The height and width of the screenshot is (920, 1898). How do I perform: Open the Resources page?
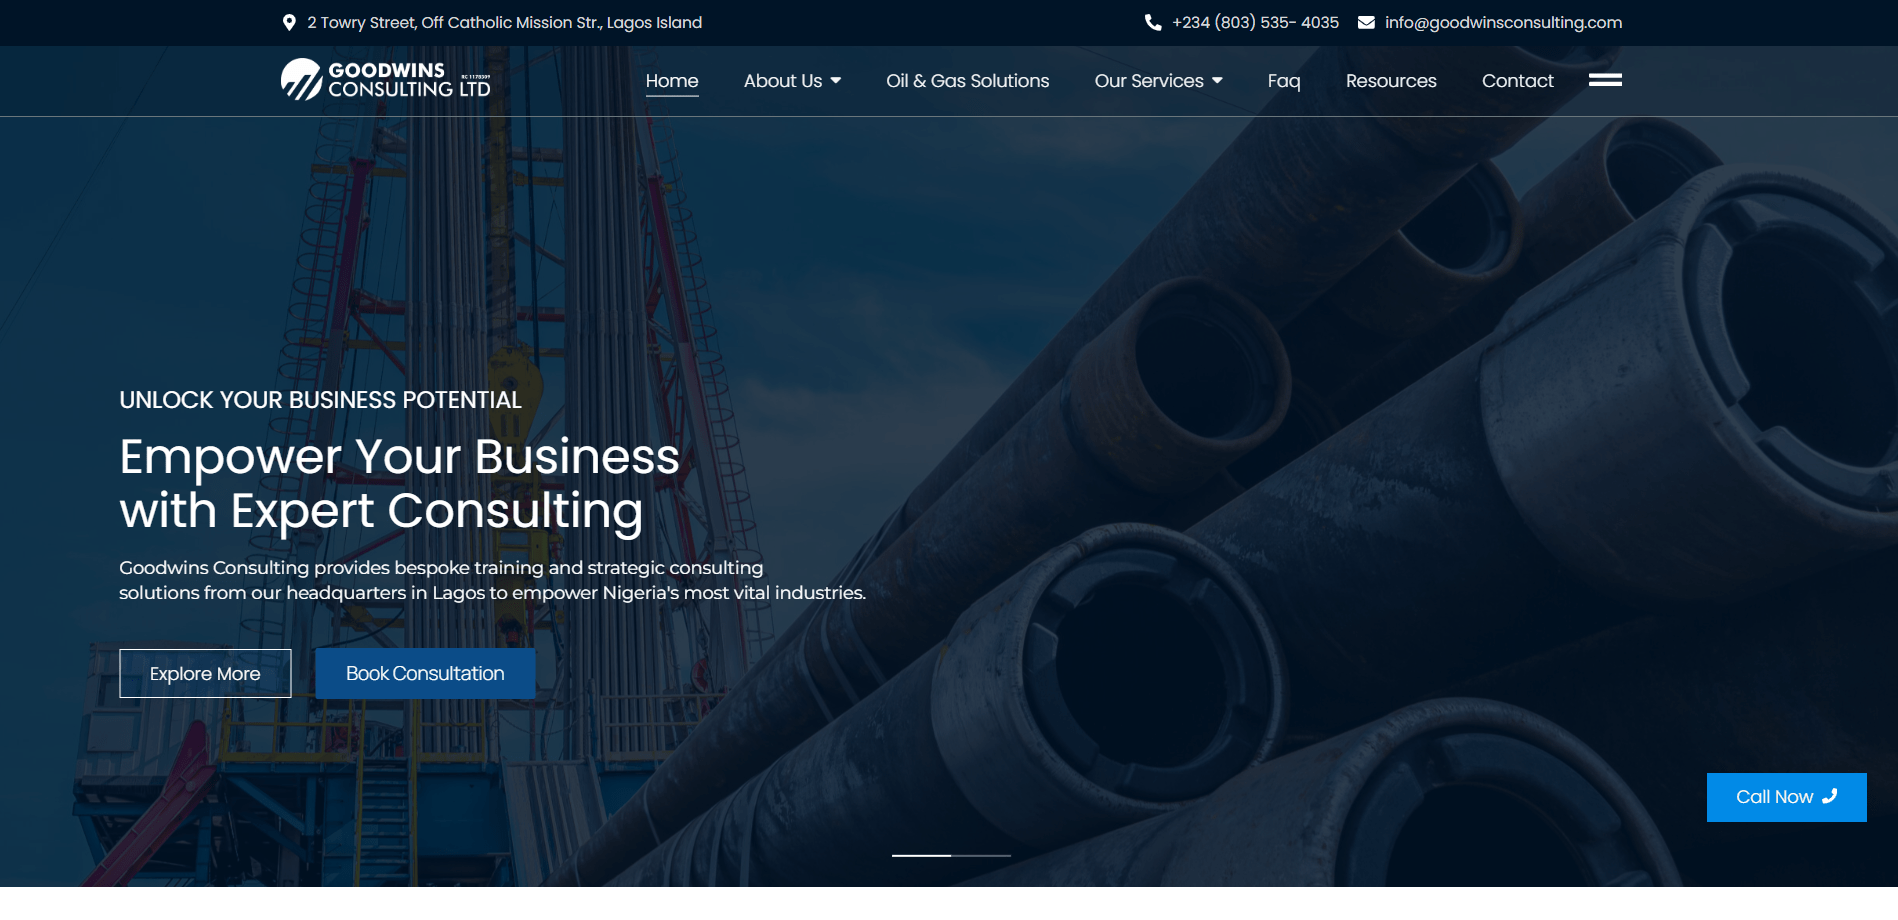(1391, 81)
